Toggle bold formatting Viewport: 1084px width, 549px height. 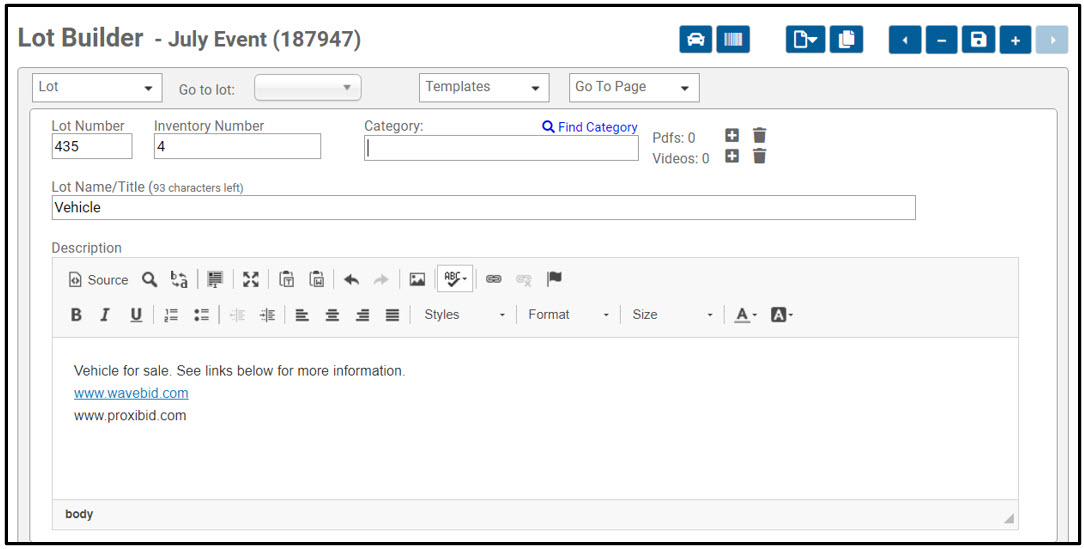point(76,315)
